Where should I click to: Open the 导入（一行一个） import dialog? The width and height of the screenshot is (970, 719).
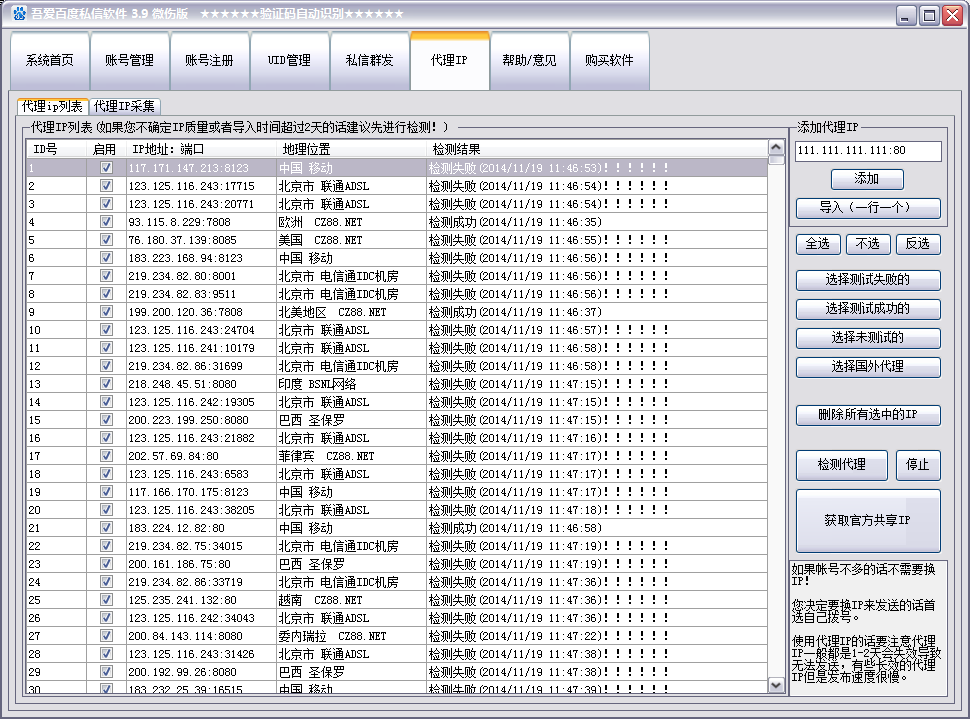[868, 208]
